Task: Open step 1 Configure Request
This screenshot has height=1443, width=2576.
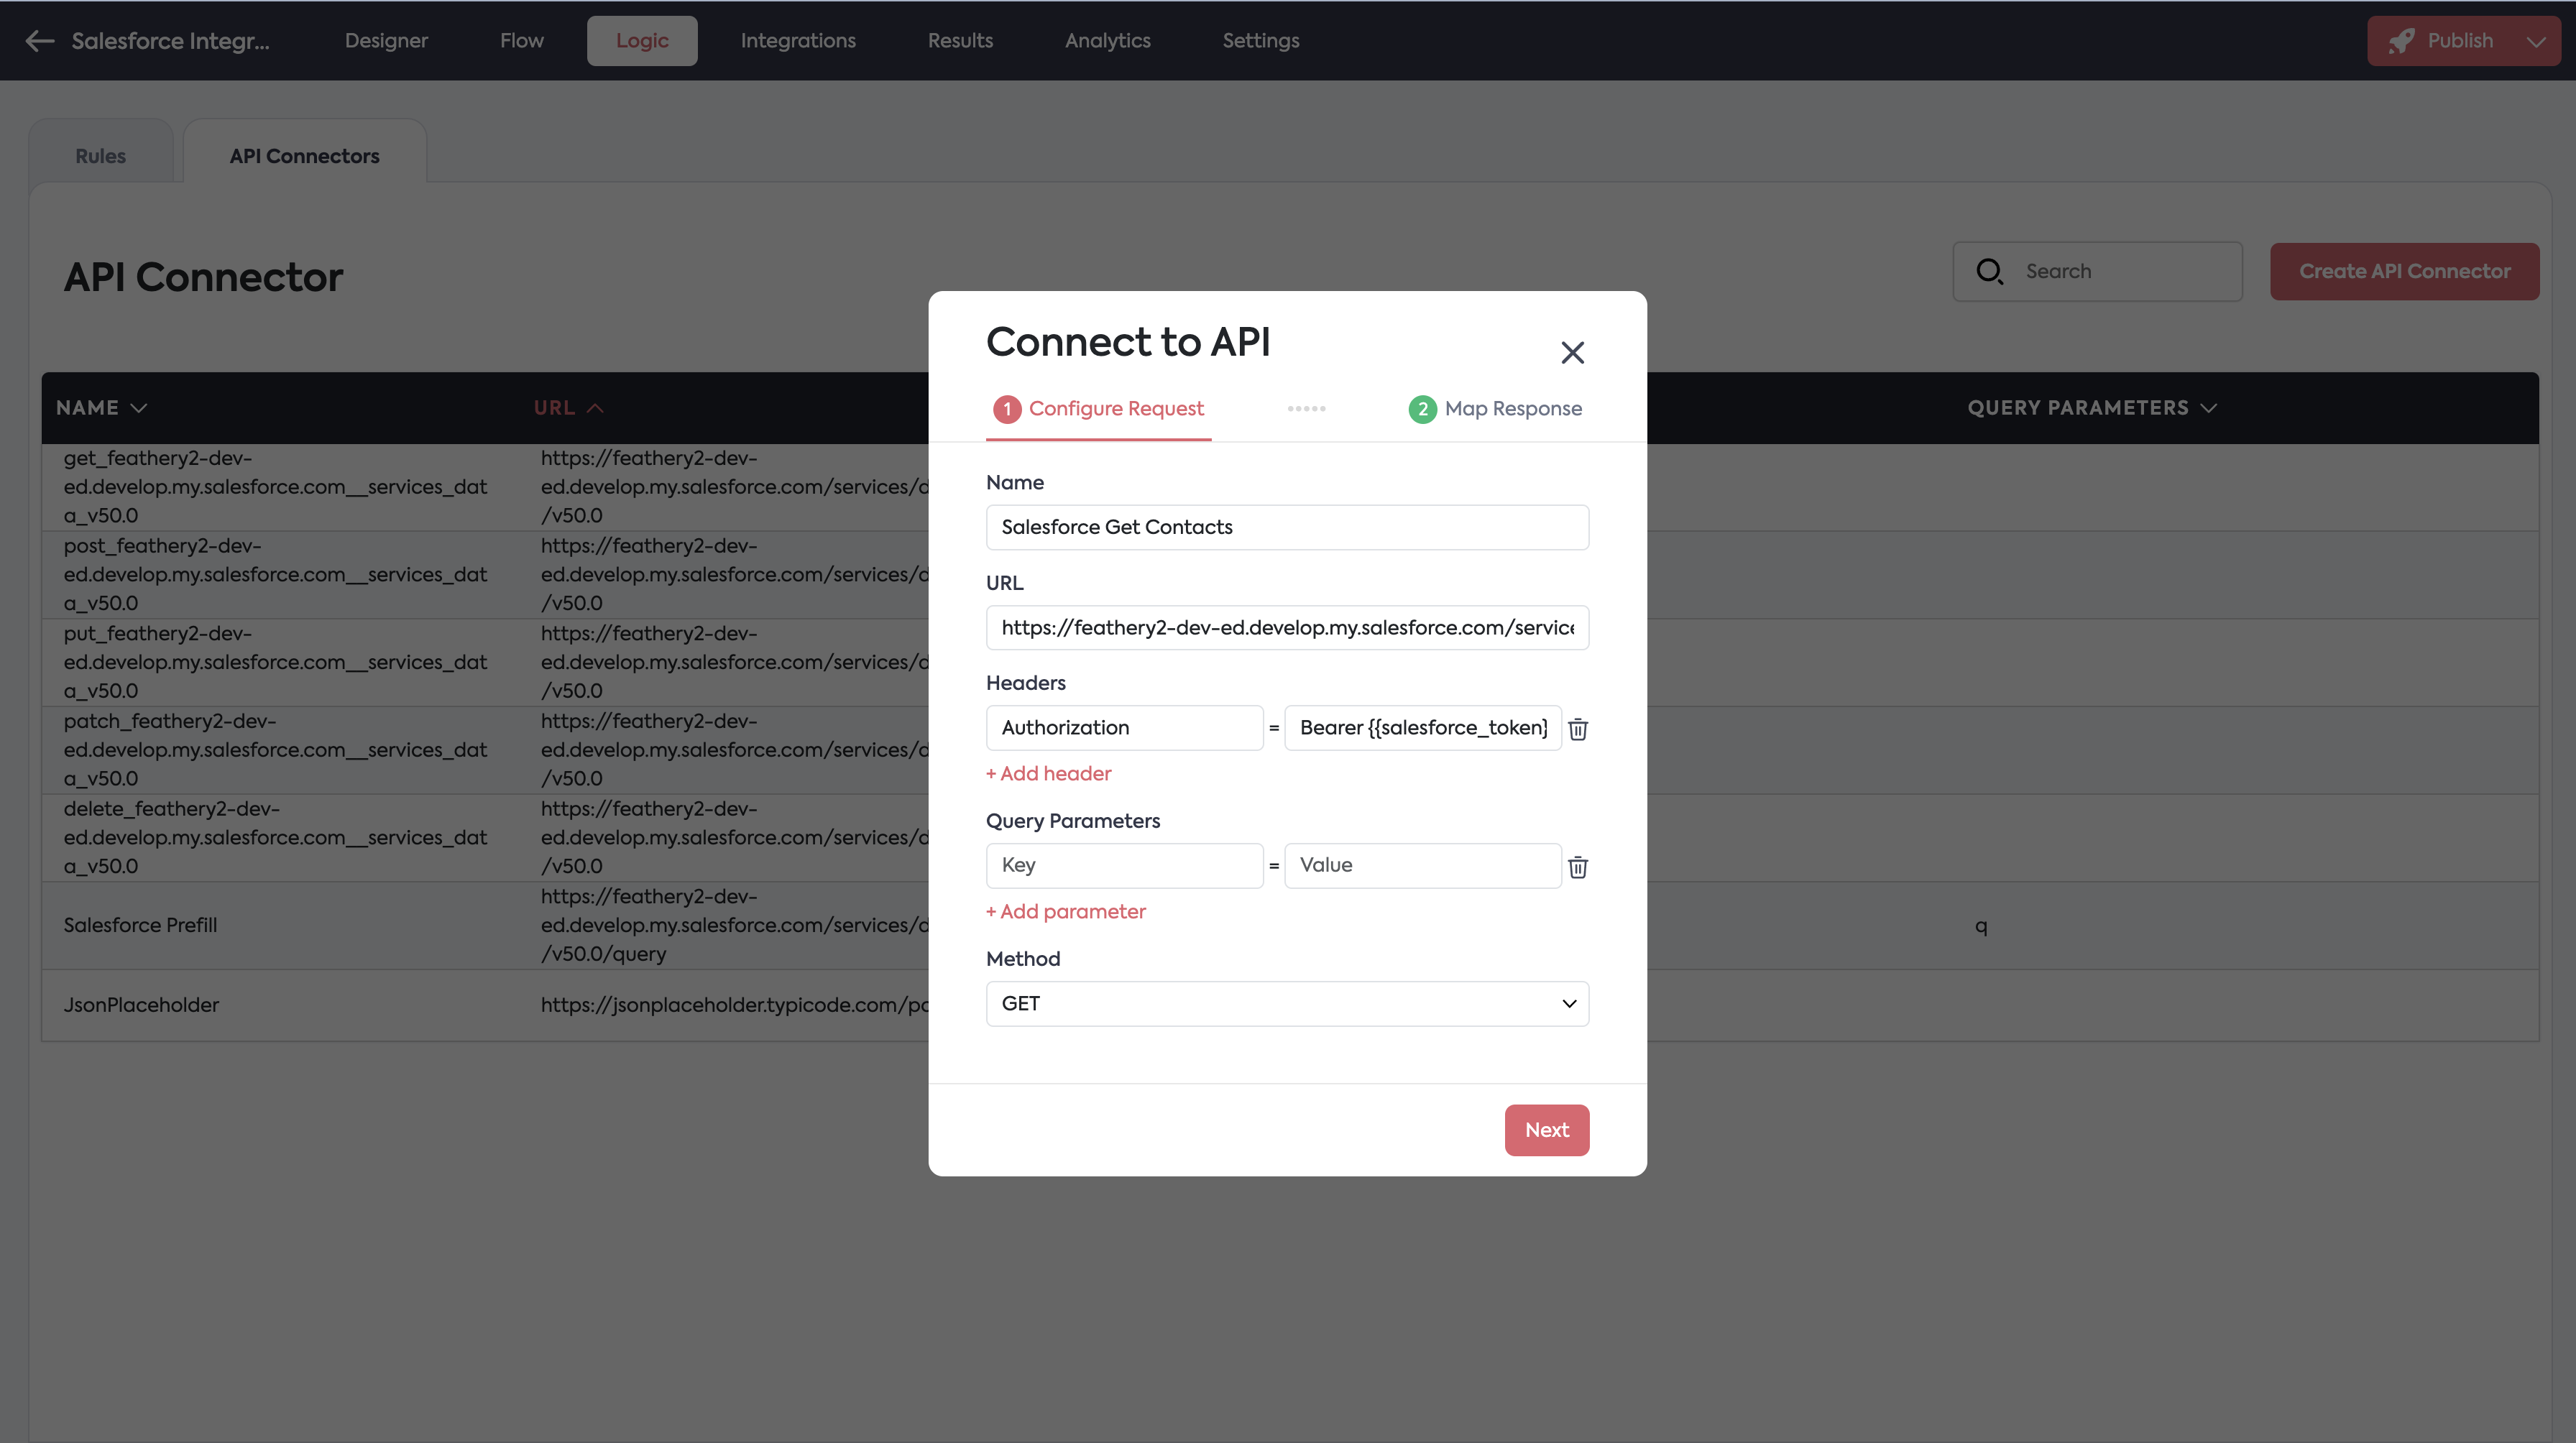Action: pyautogui.click(x=1098, y=408)
